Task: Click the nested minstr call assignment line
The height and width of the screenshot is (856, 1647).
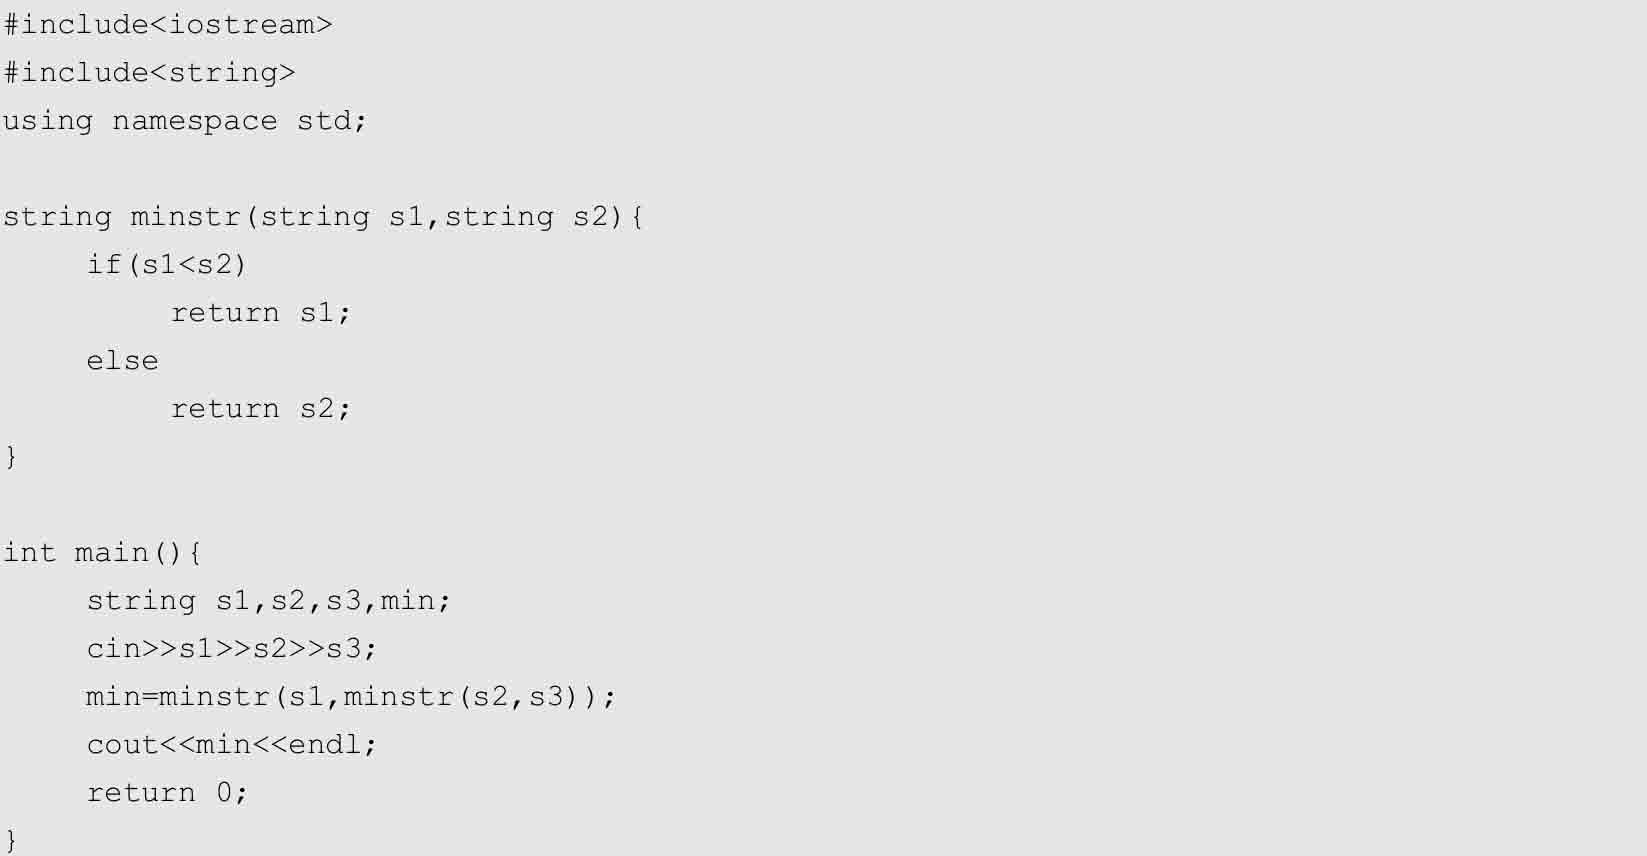Action: click(350, 697)
